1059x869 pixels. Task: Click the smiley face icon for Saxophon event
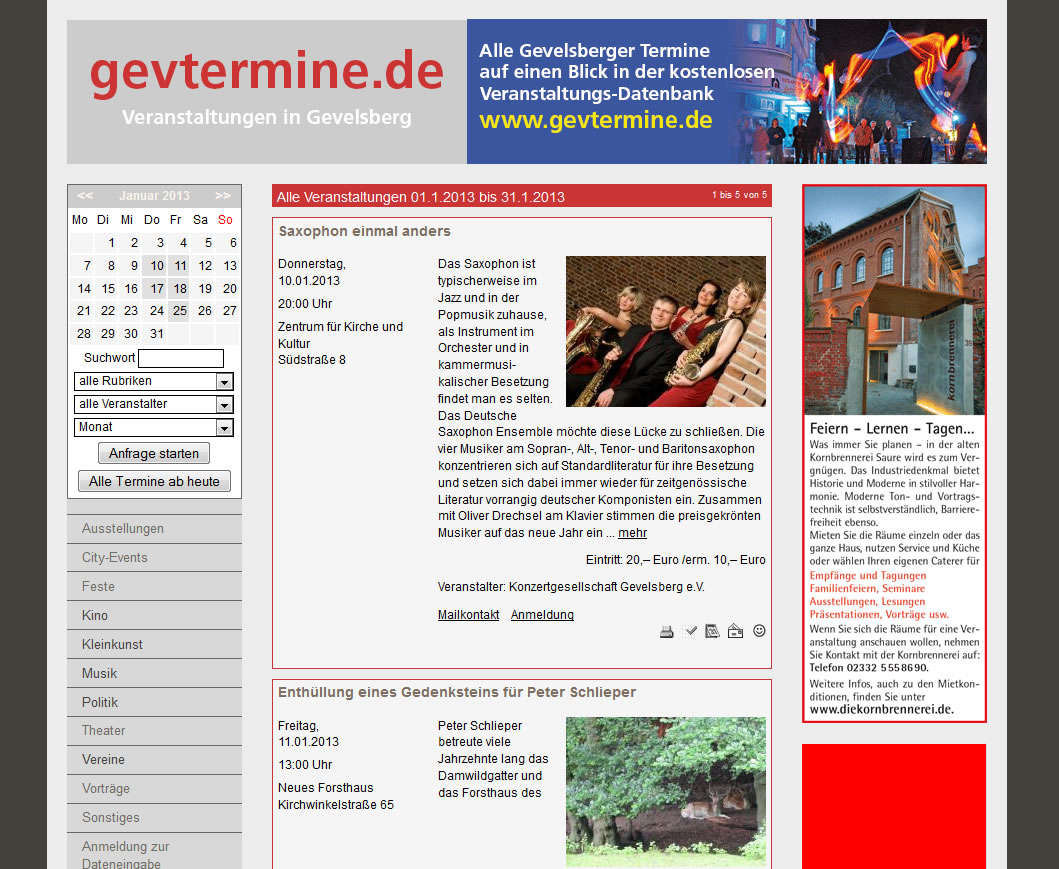coord(759,631)
